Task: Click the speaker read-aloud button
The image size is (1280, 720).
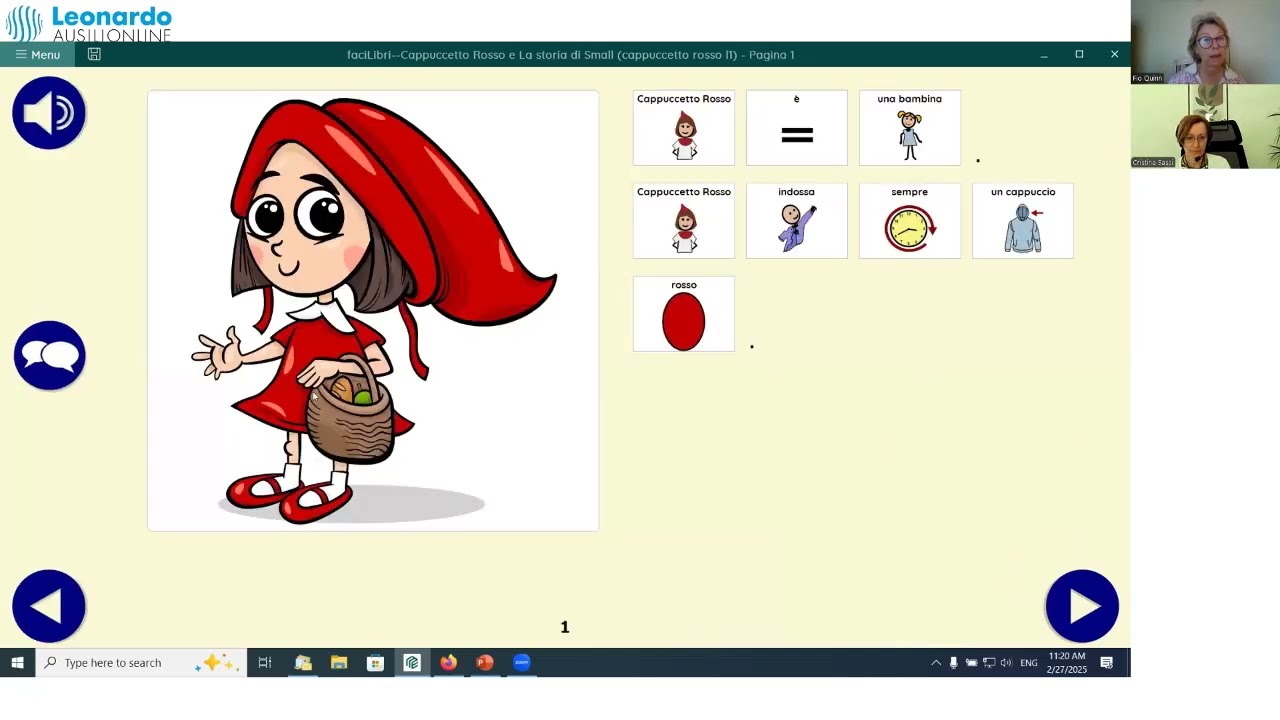Action: click(49, 113)
